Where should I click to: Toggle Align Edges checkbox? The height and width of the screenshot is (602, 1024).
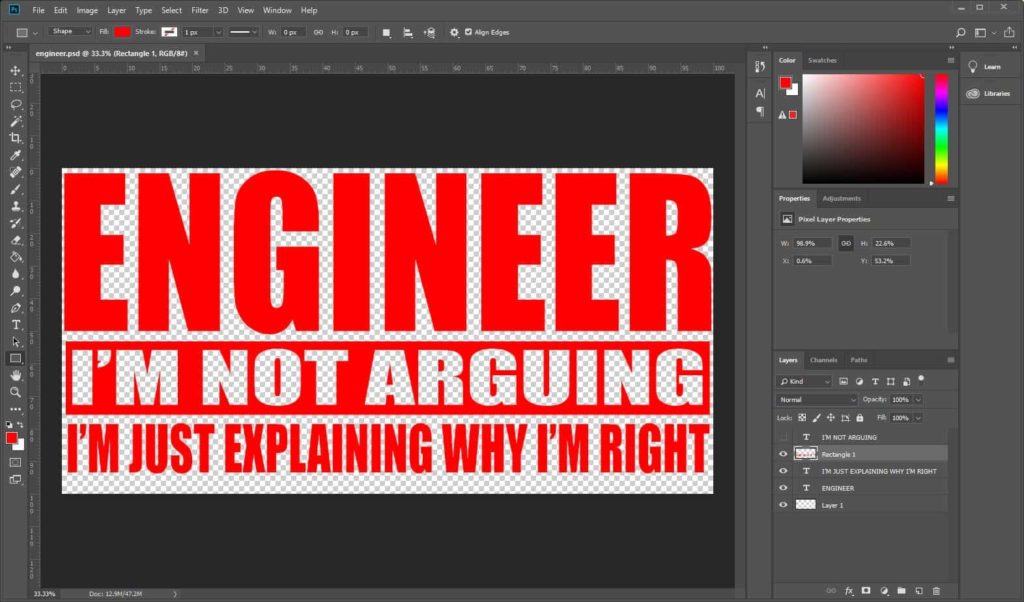pyautogui.click(x=468, y=32)
